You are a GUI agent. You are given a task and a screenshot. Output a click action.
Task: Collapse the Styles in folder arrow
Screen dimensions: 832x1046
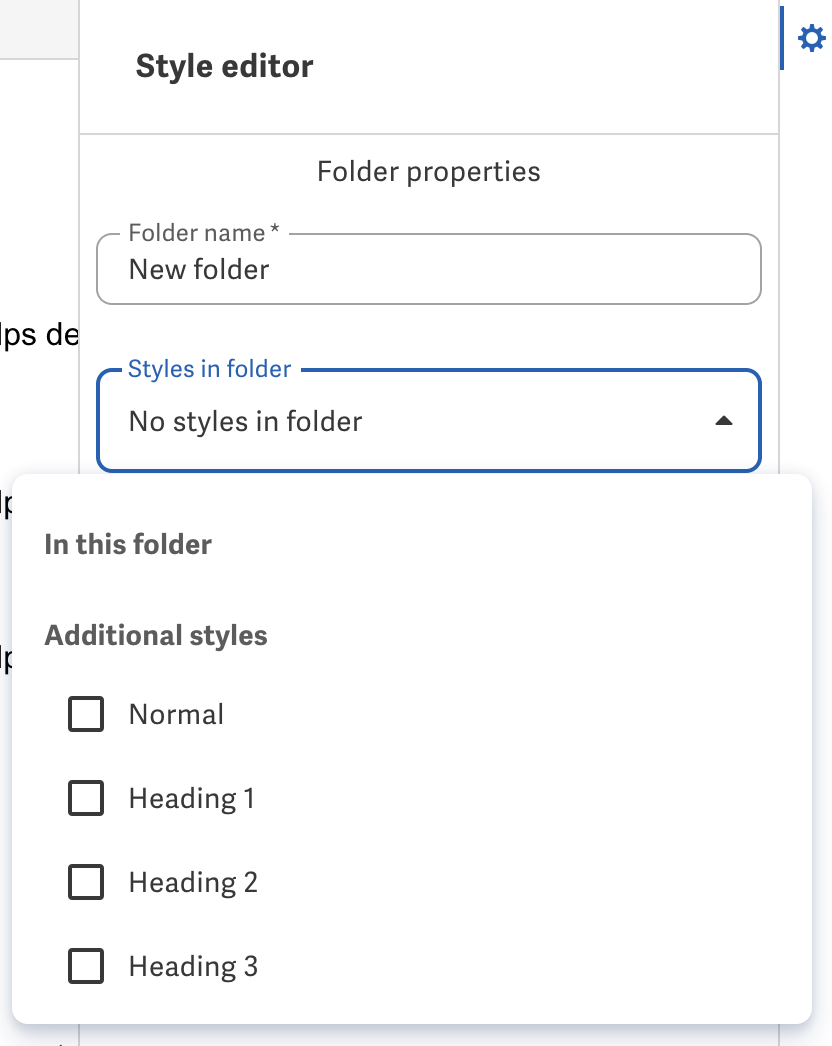724,421
